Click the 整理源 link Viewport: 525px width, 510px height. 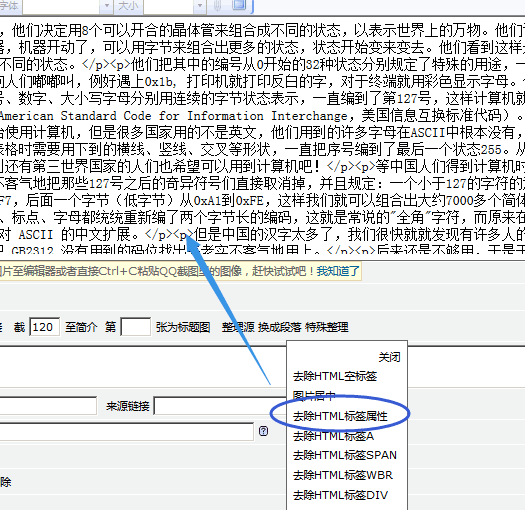(x=238, y=327)
